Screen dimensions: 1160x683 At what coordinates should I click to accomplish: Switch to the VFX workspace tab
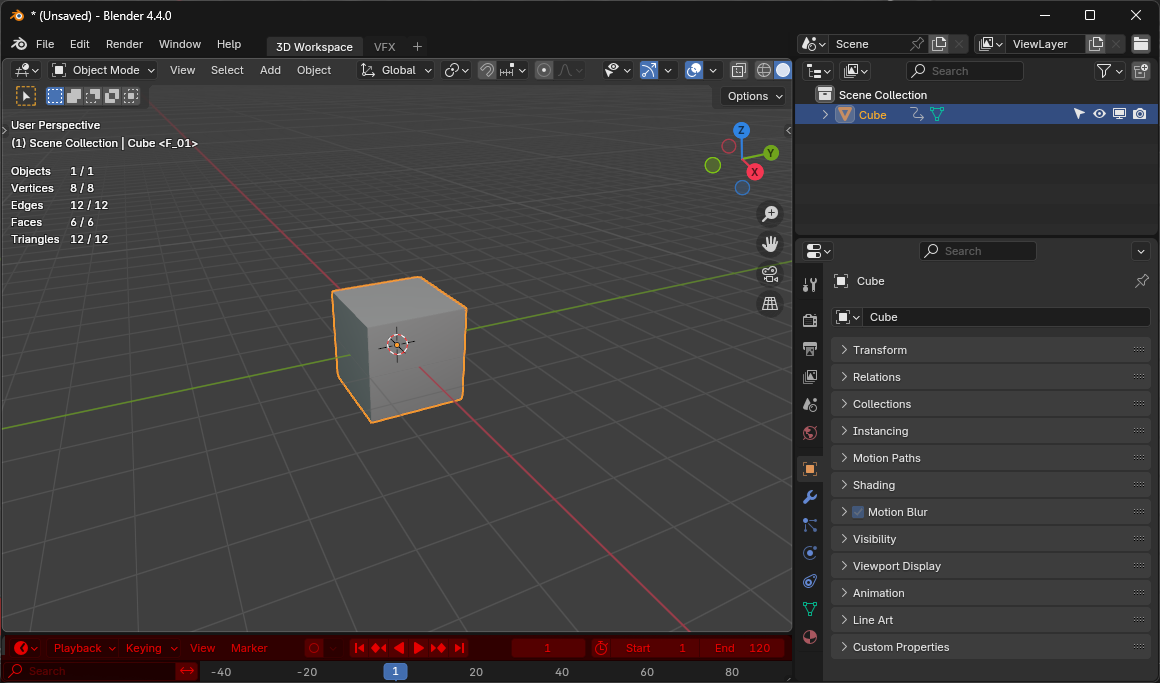[x=385, y=47]
